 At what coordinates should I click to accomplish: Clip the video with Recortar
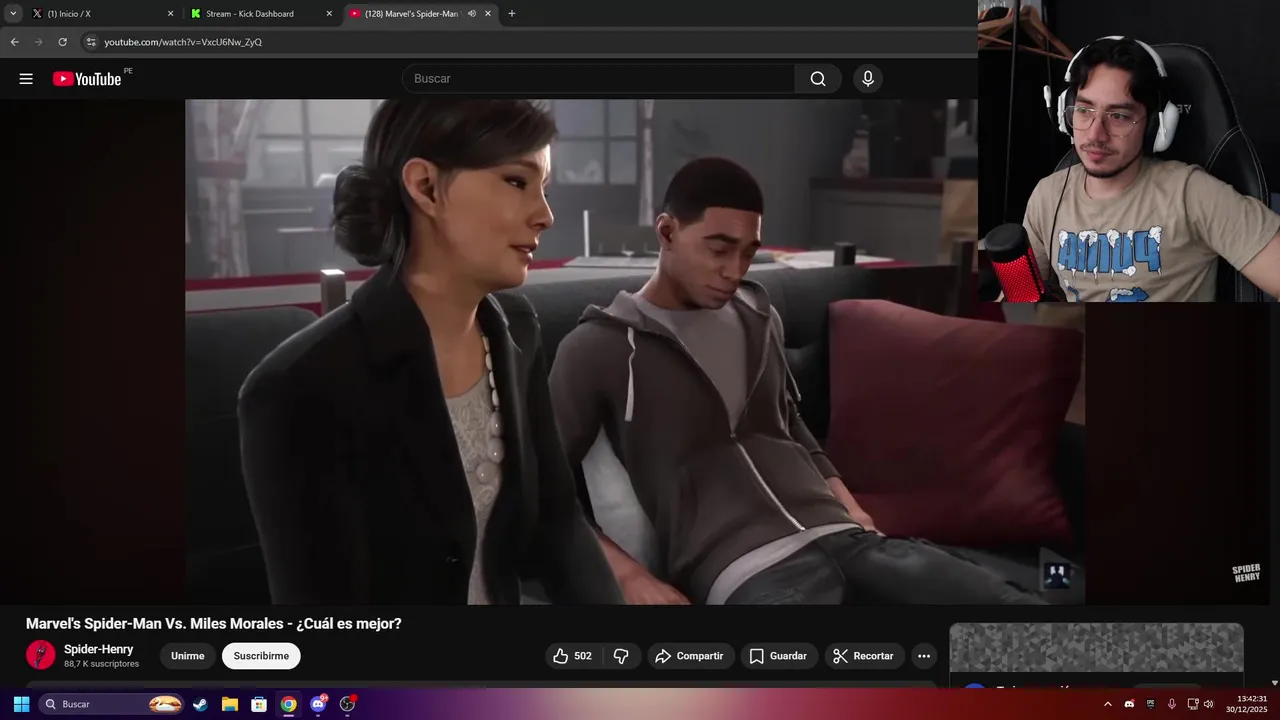click(x=864, y=656)
